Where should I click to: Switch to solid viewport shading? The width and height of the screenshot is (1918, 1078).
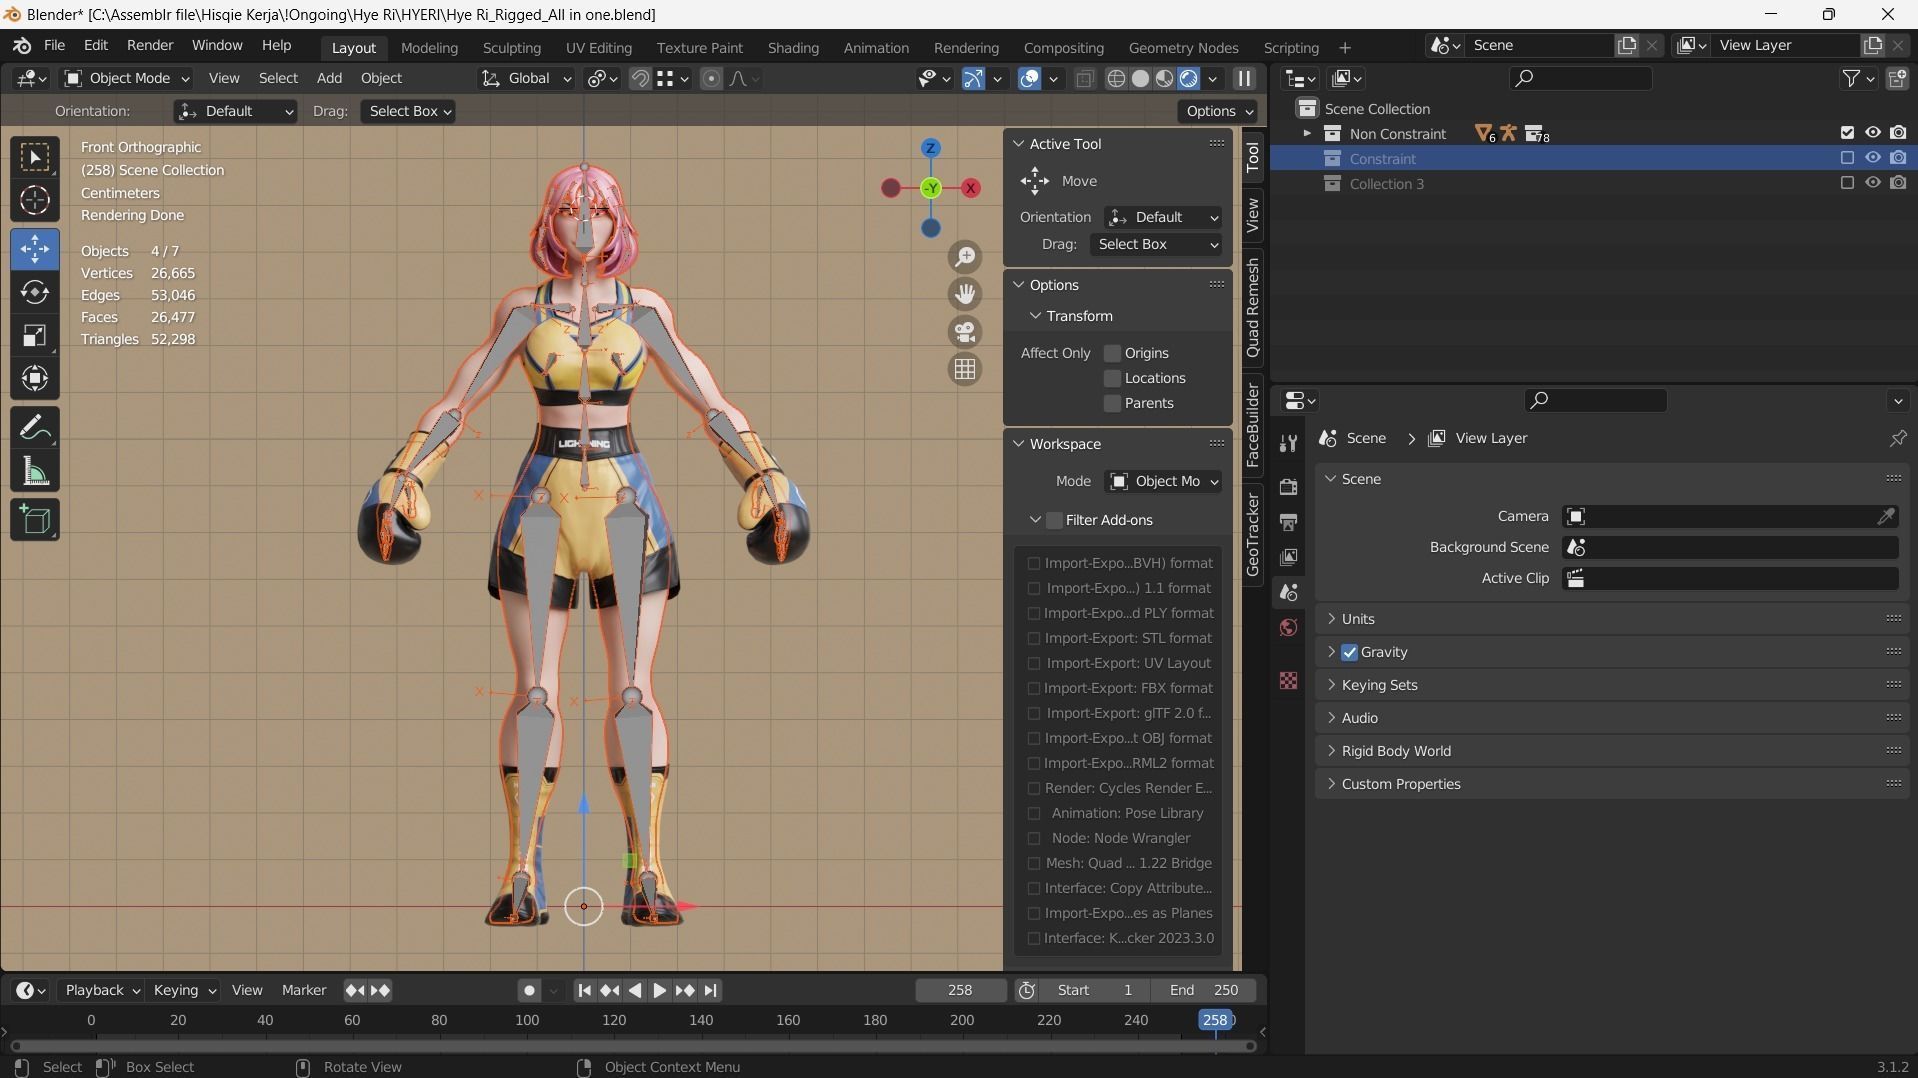coord(1141,78)
